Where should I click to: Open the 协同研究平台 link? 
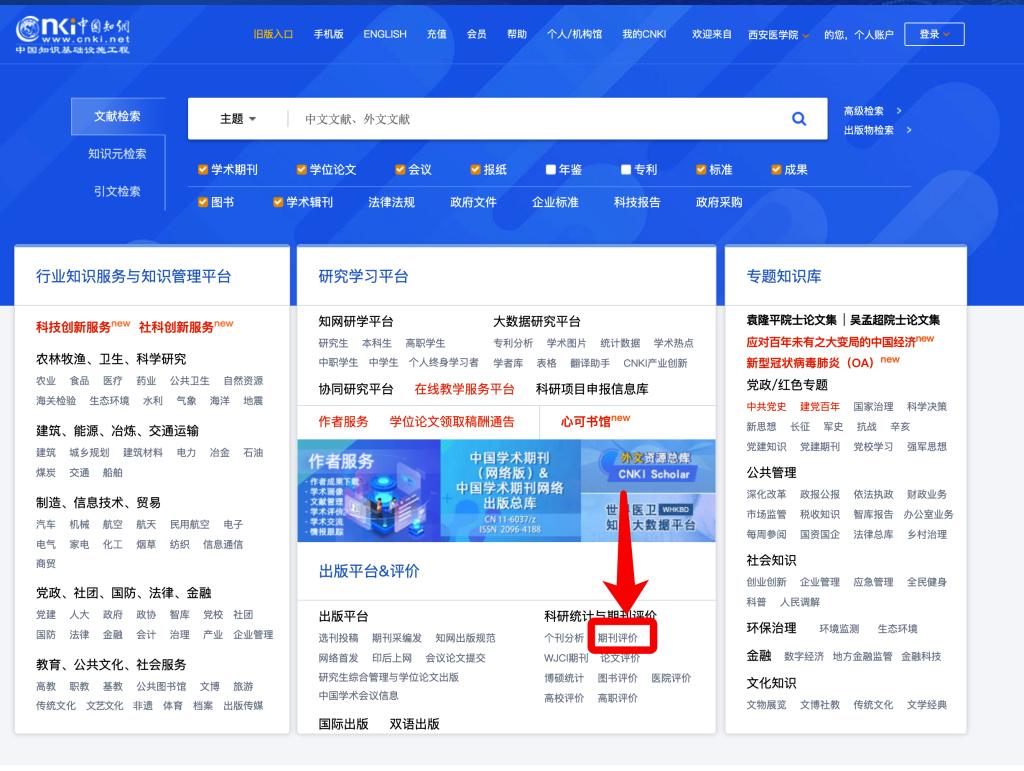pyautogui.click(x=356, y=389)
